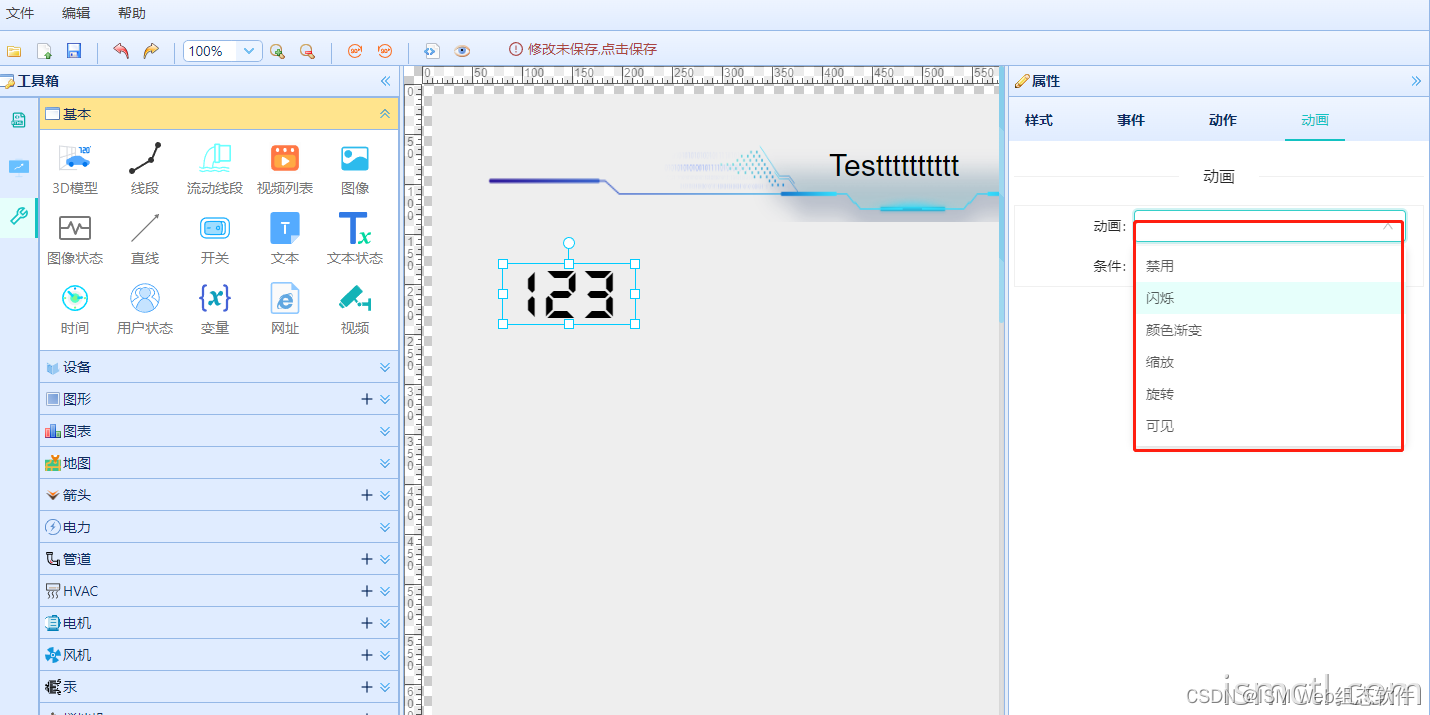1430x715 pixels.
Task: Collapse the 基本 section
Action: pos(385,114)
